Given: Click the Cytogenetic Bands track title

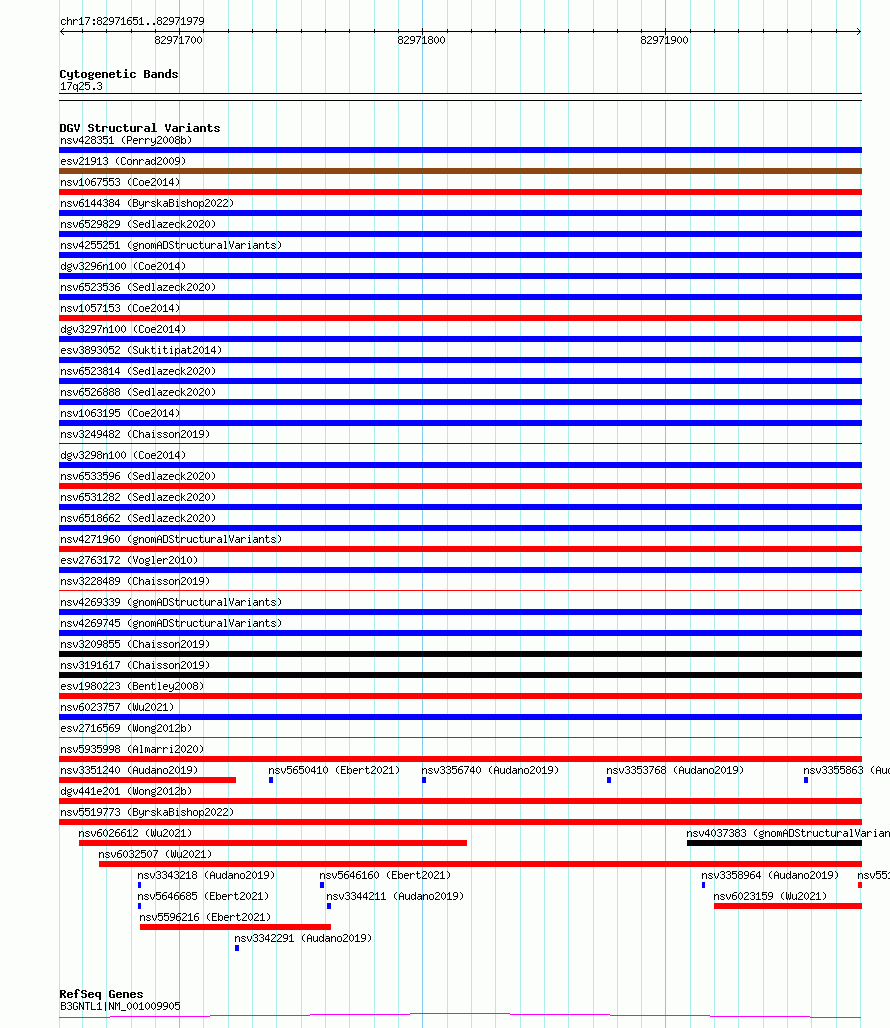Looking at the screenshot, I should [x=119, y=74].
